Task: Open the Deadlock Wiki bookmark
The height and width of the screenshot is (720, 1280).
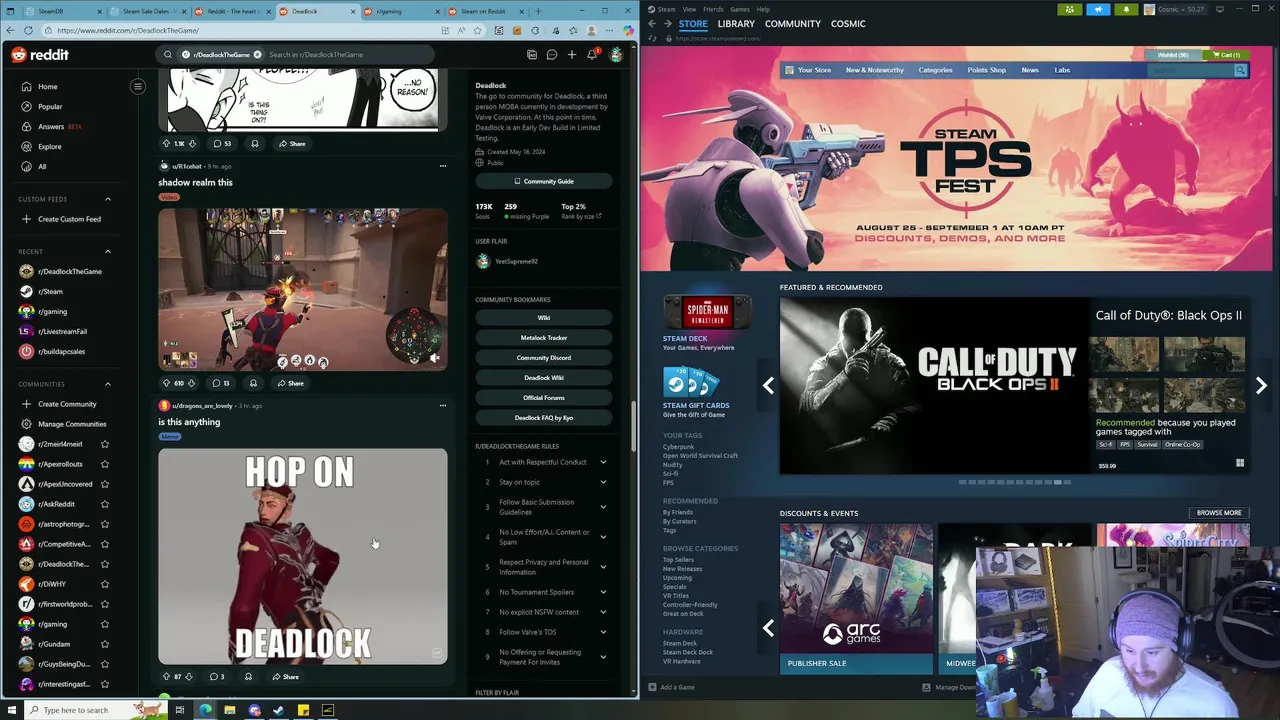Action: tap(544, 378)
